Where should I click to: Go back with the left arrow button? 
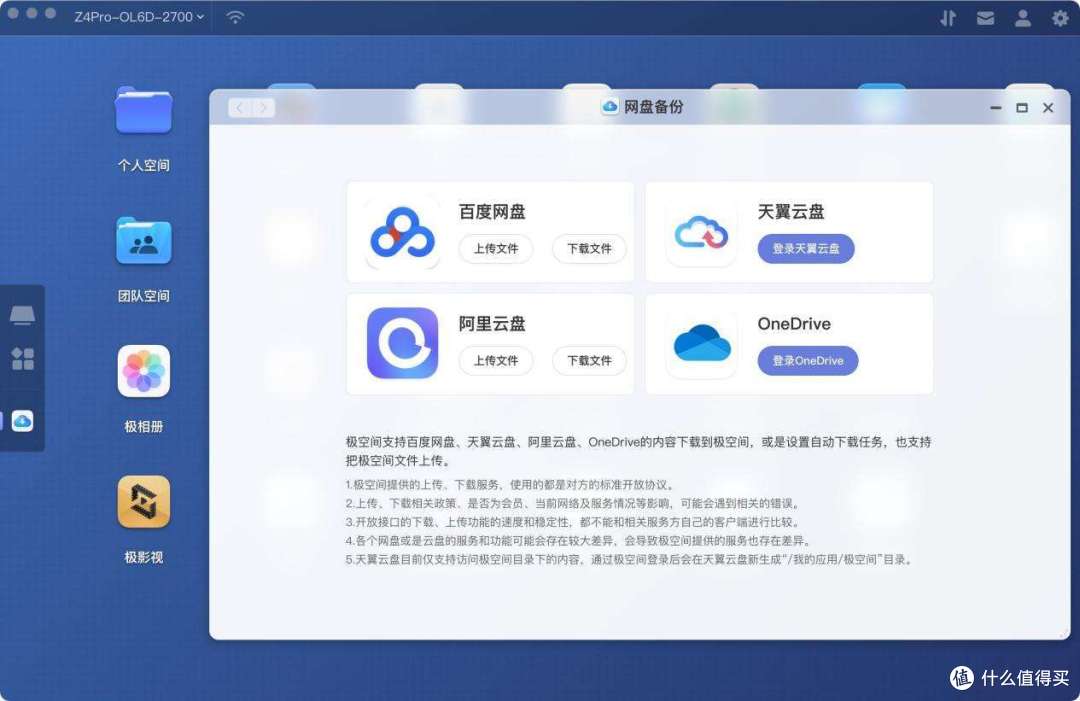tap(240, 107)
